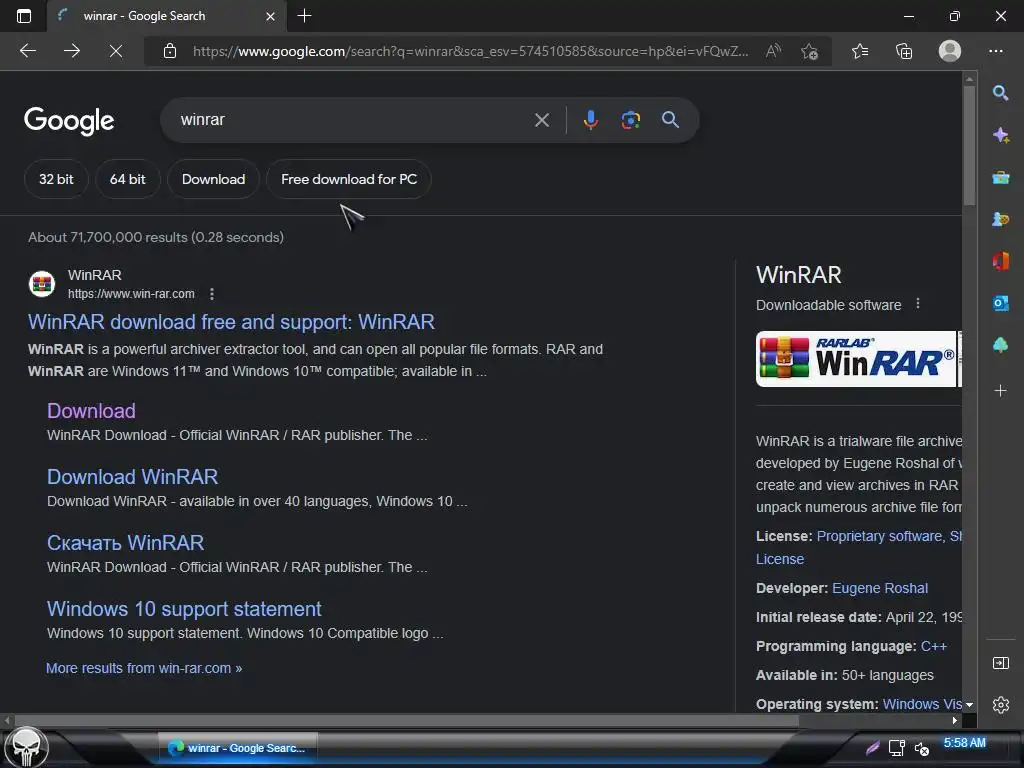Apply the Download filter chip
This screenshot has width=1024, height=768.
pos(214,179)
